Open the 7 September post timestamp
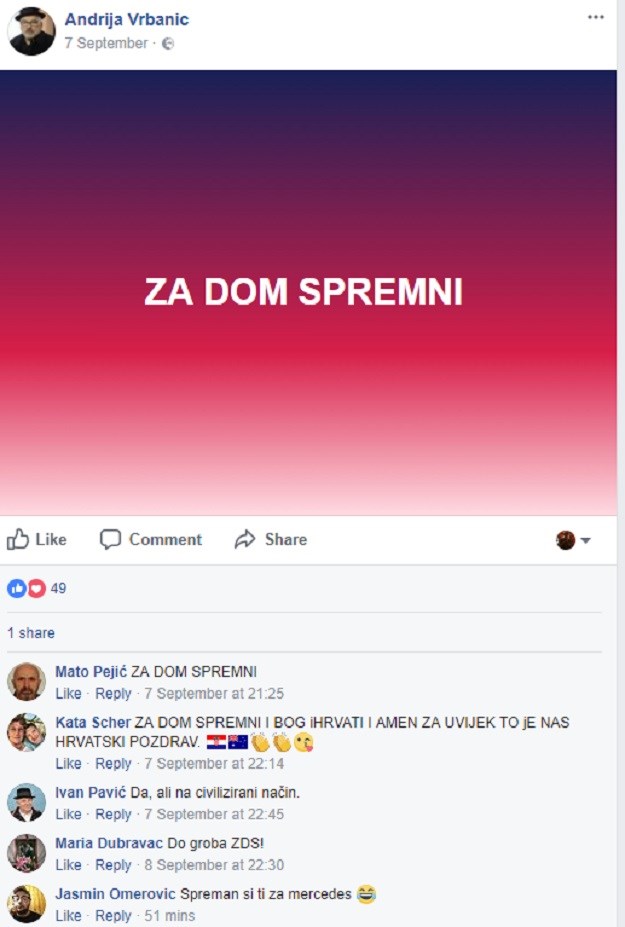Viewport: 625px width, 927px height. pyautogui.click(x=106, y=43)
